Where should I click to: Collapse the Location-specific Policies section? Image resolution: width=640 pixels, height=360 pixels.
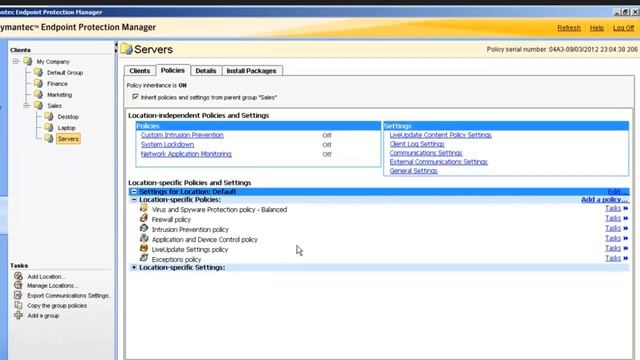pos(134,200)
